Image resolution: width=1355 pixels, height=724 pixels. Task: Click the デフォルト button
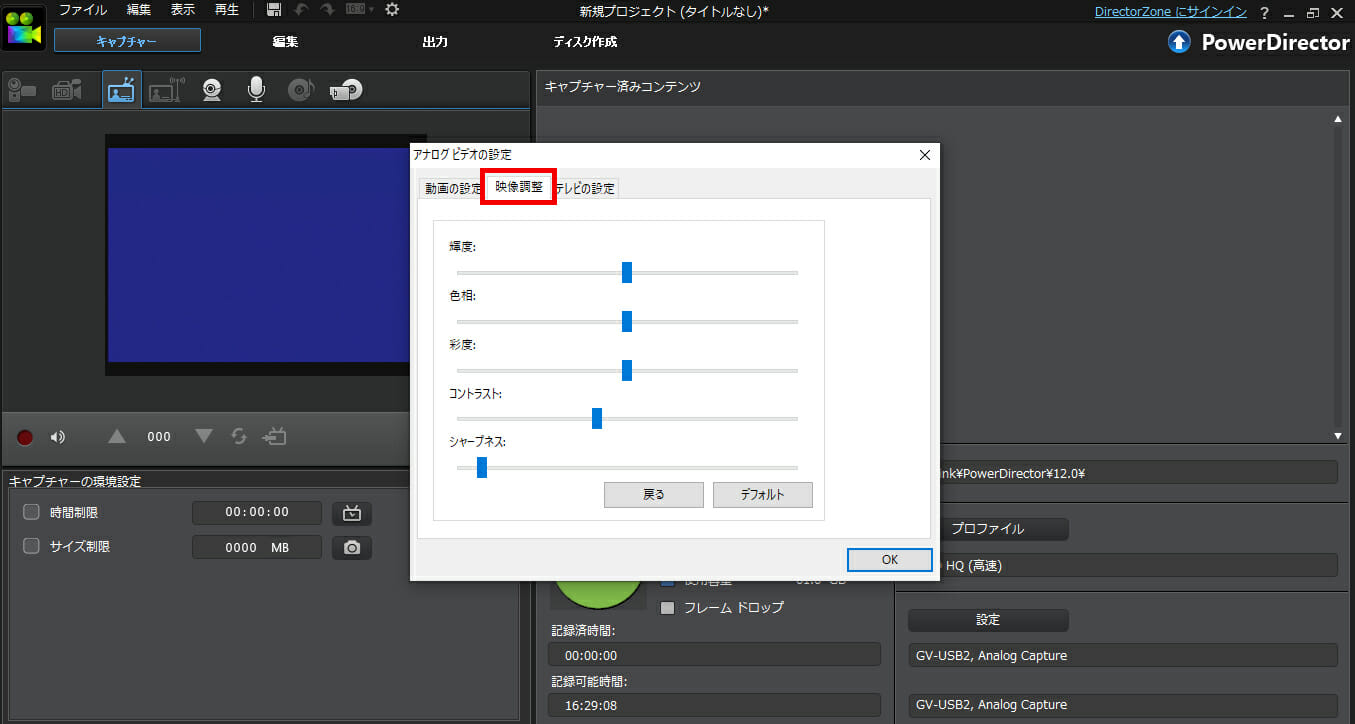click(763, 495)
